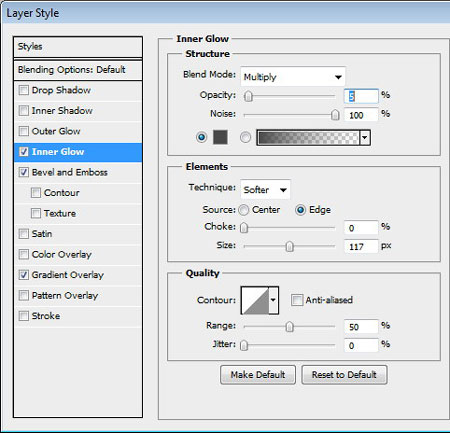
Task: Open the Styles presets section
Action: (x=78, y=47)
